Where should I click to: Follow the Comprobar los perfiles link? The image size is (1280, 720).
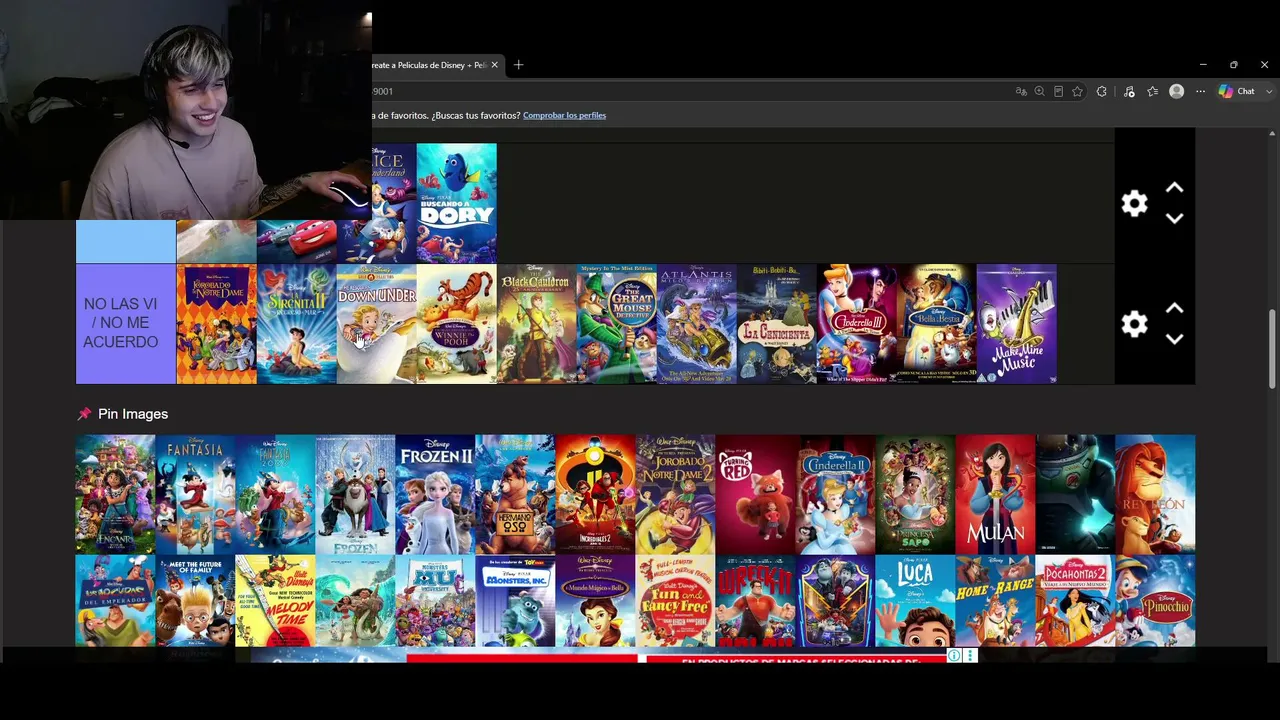[x=564, y=115]
